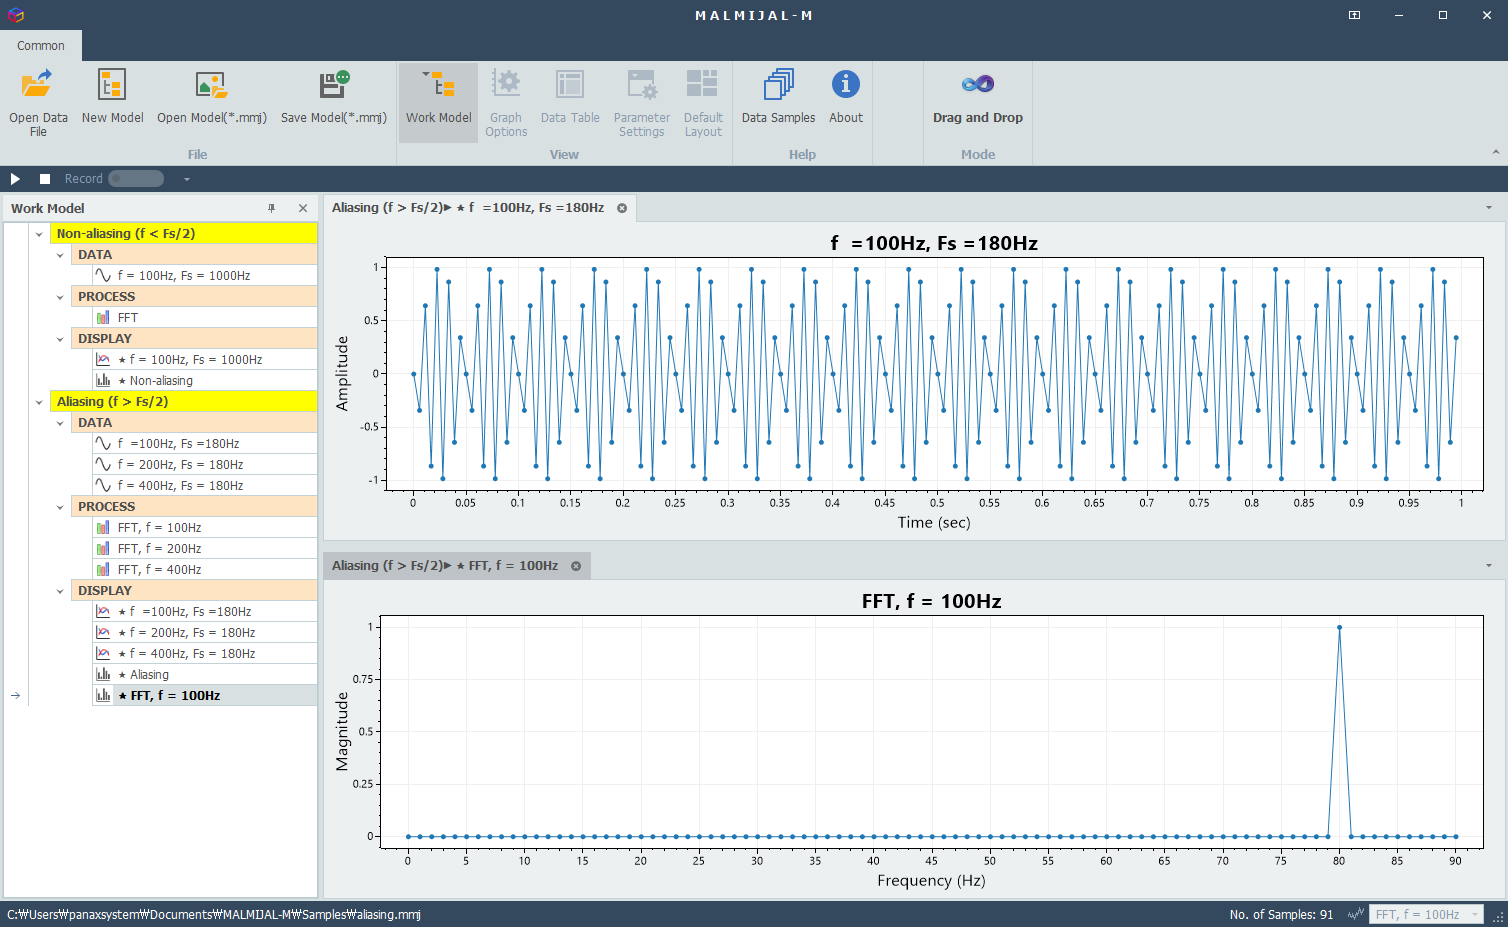Start playback with the play button
The height and width of the screenshot is (927, 1508).
[x=15, y=179]
